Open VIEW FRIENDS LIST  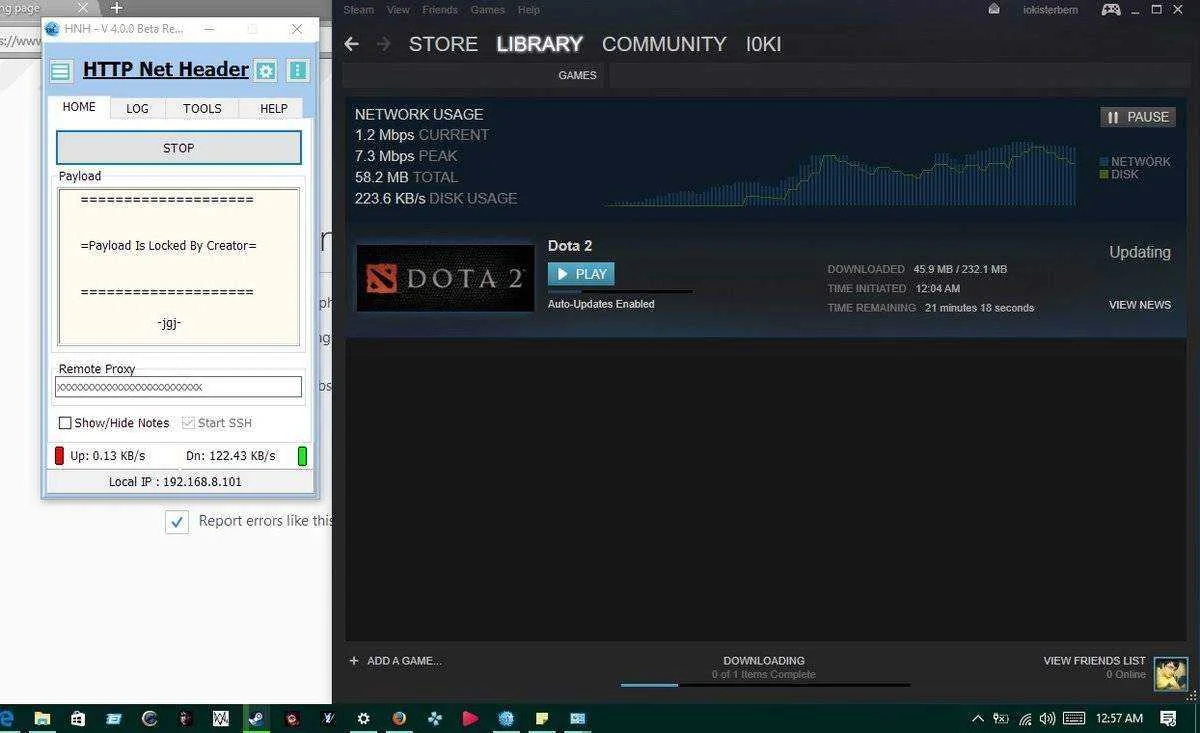click(x=1094, y=661)
